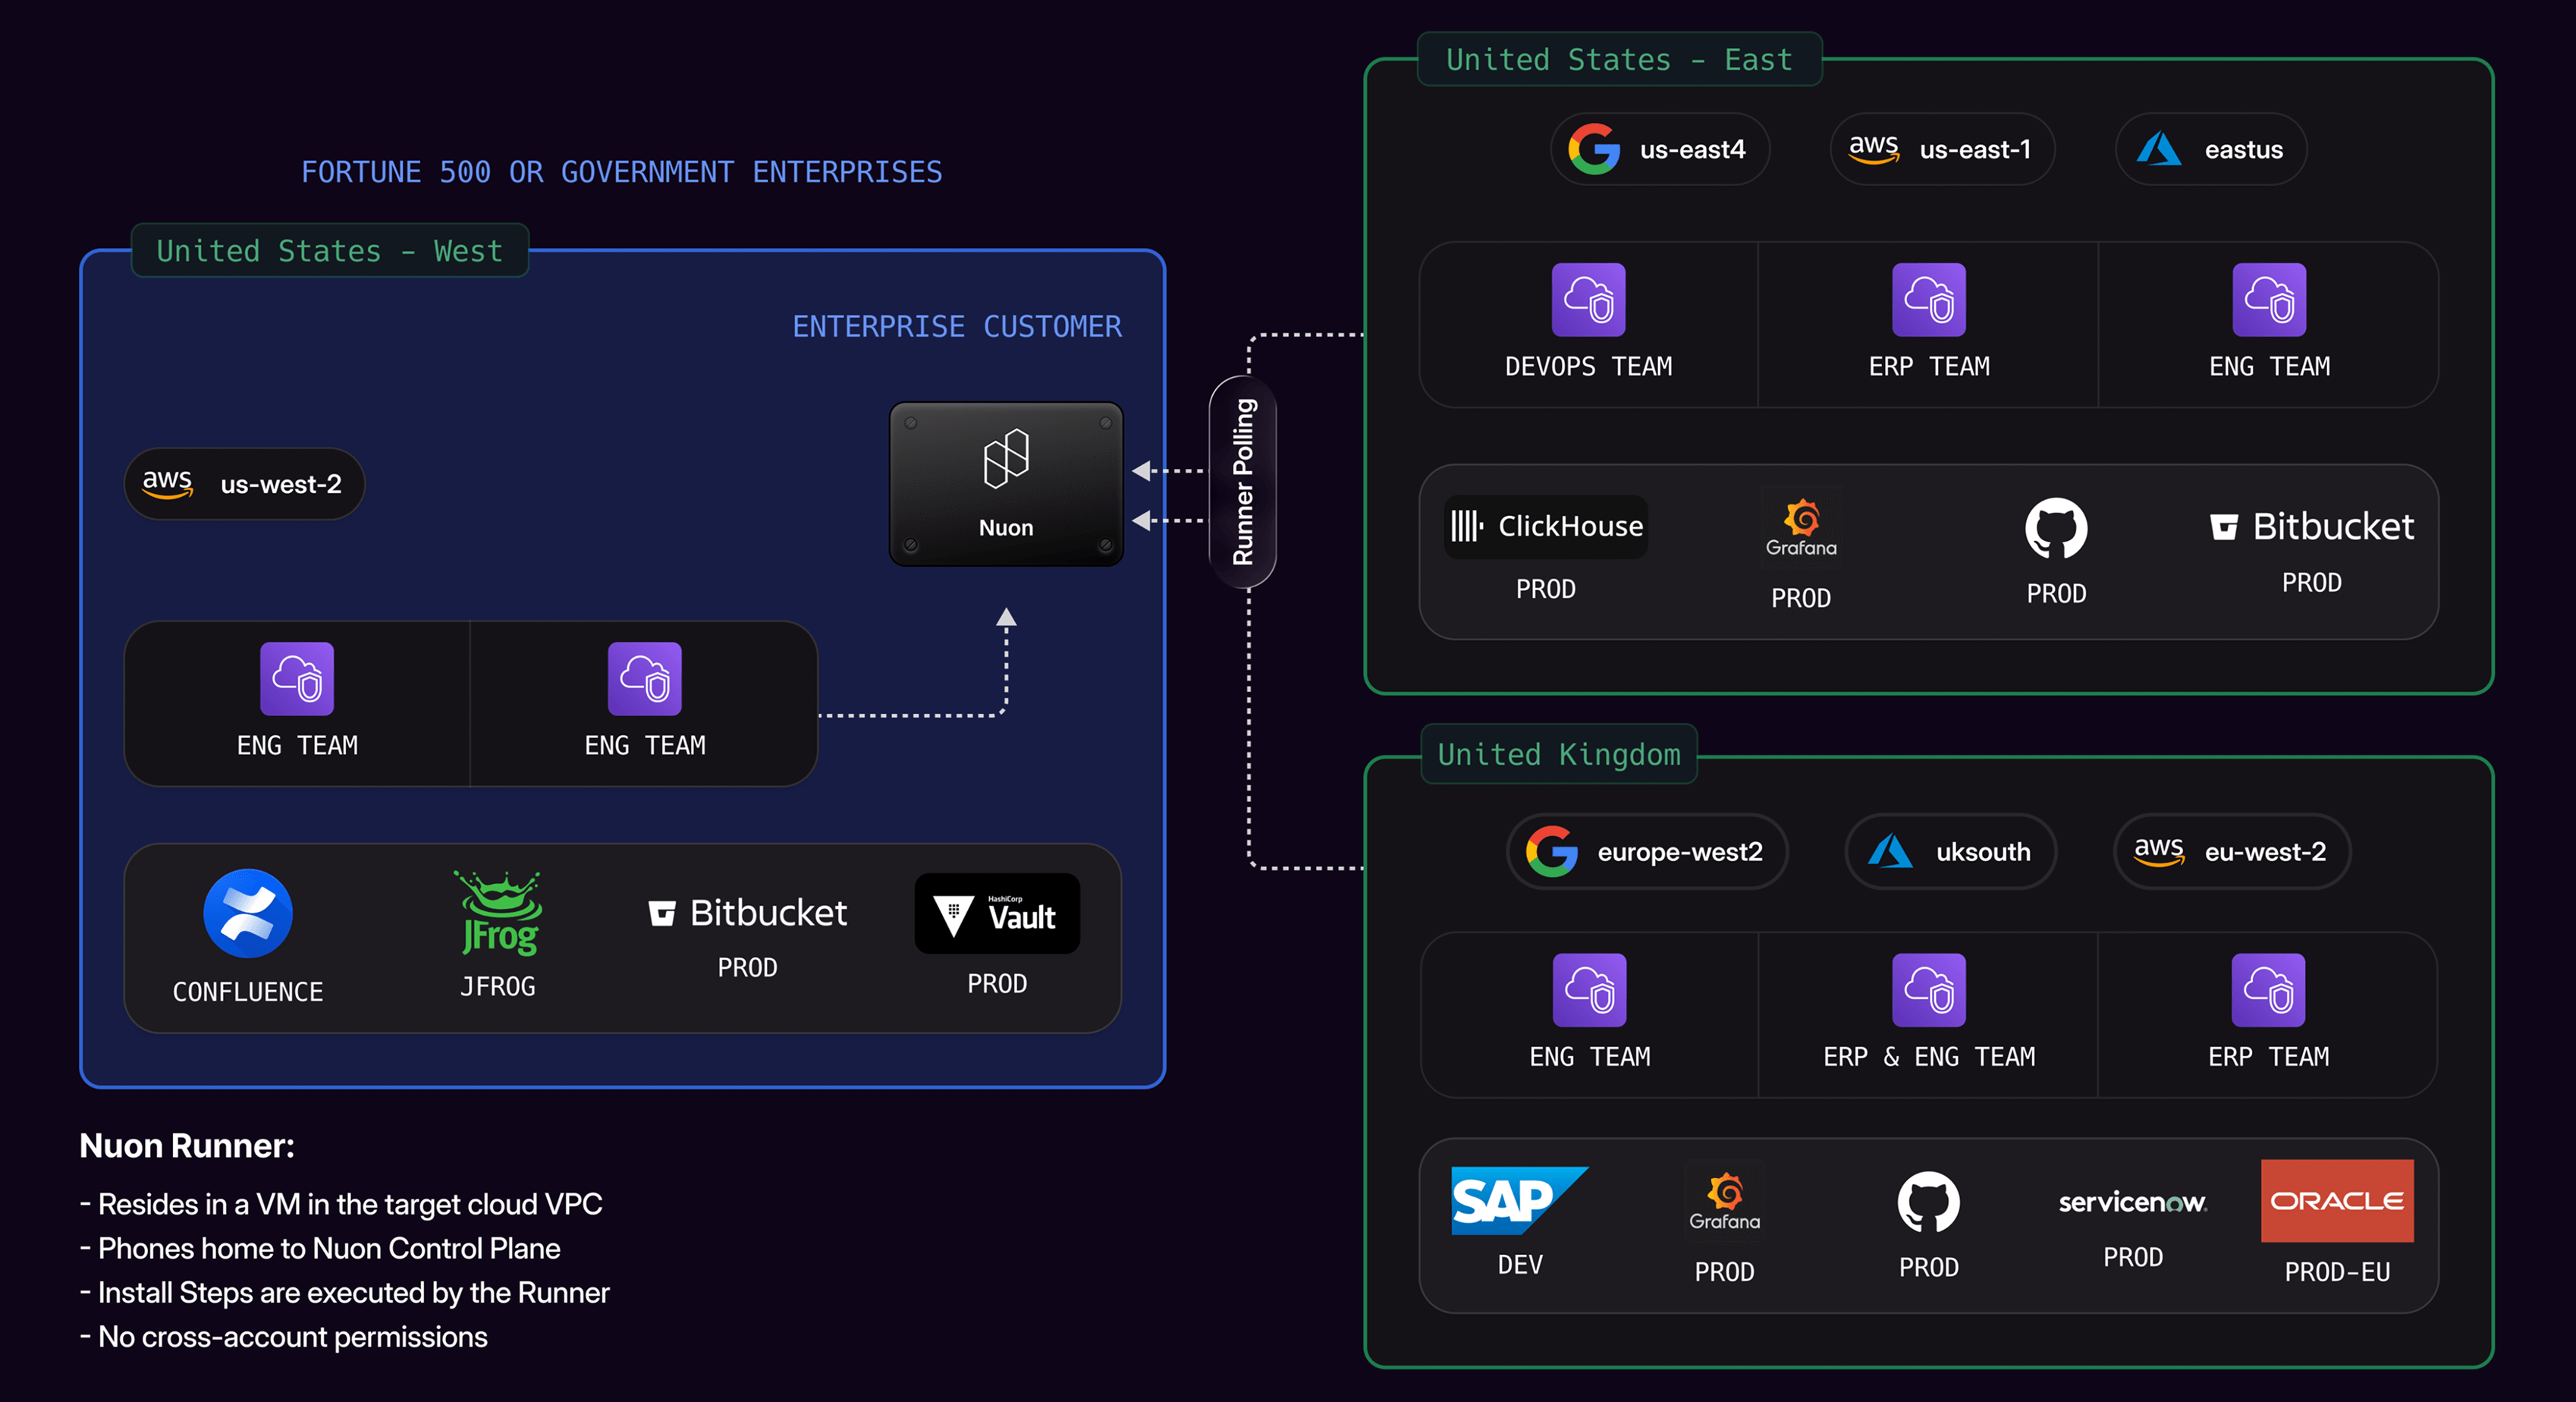
Task: Click the Runner Polling vertical label
Action: coord(1243,482)
